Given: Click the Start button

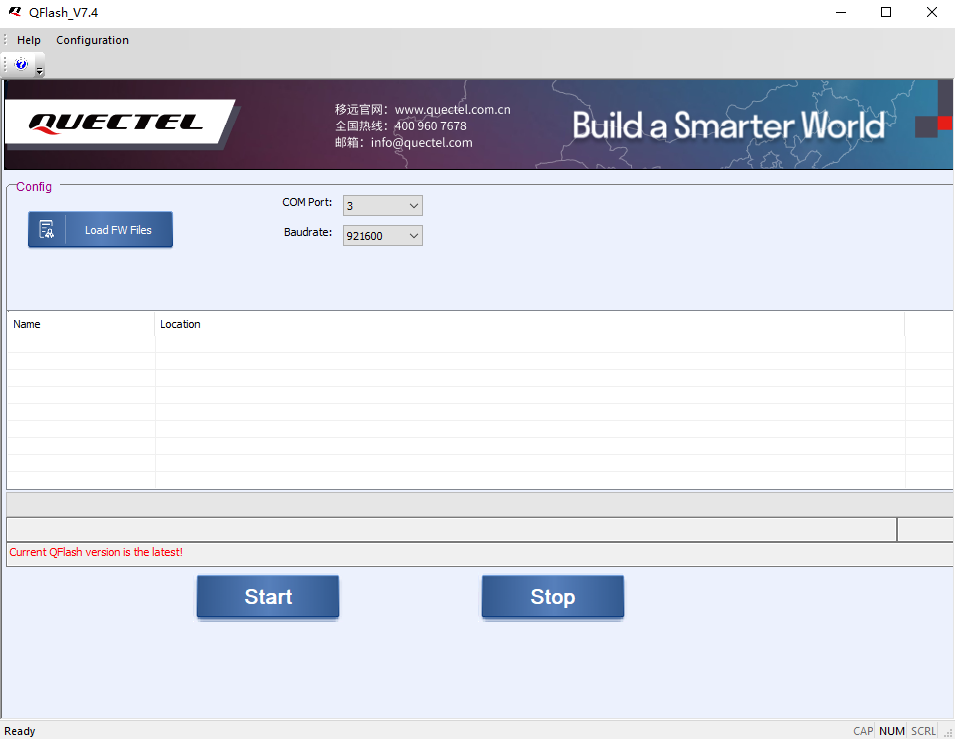Looking at the screenshot, I should coord(268,596).
